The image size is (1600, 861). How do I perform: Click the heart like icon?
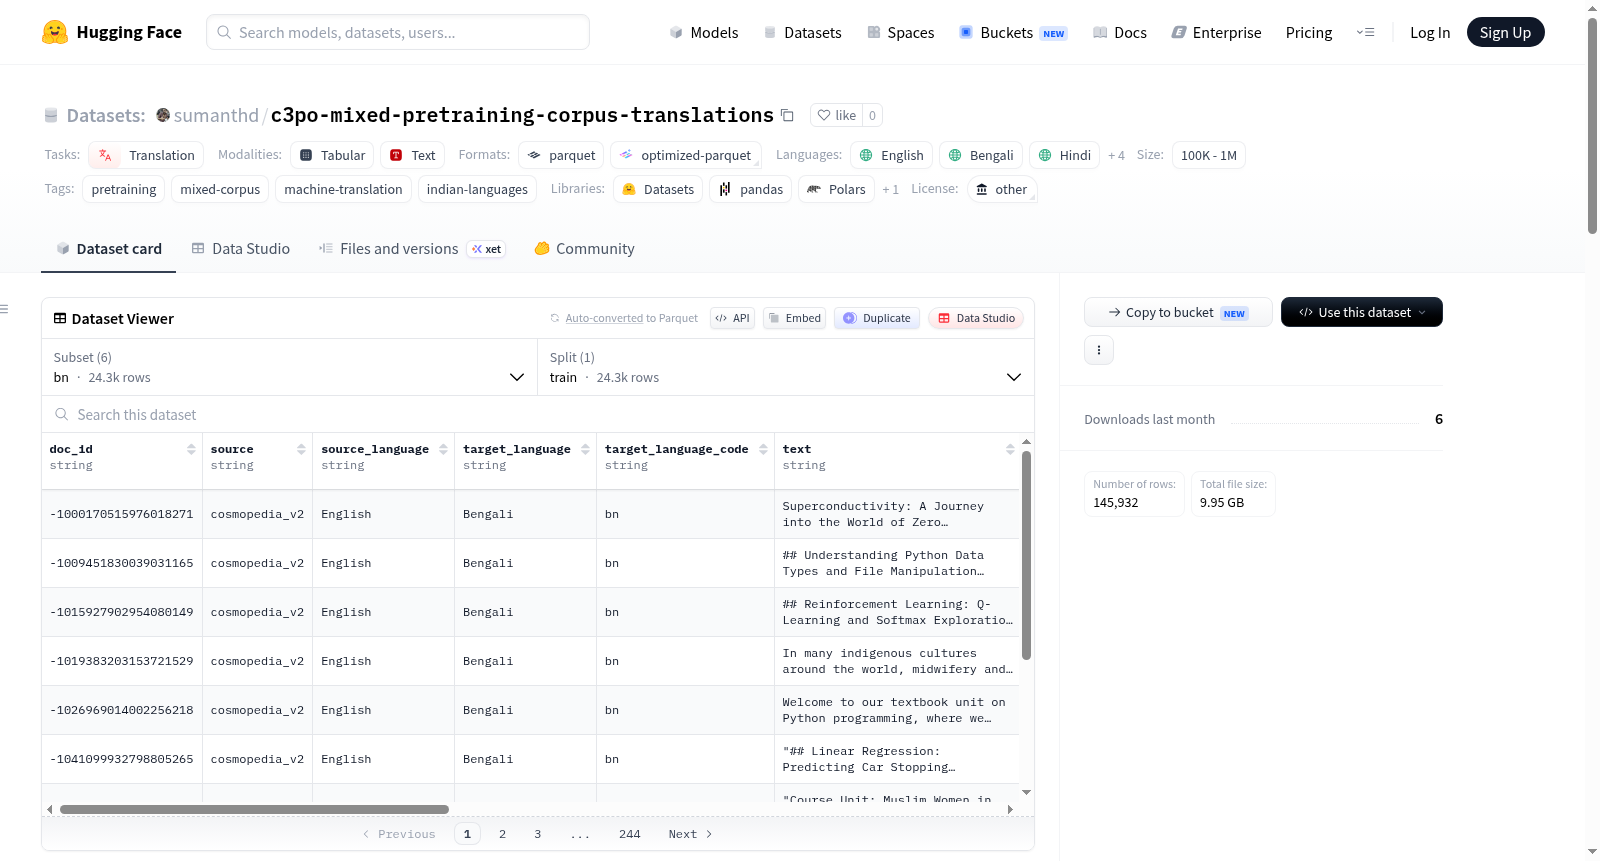824,115
